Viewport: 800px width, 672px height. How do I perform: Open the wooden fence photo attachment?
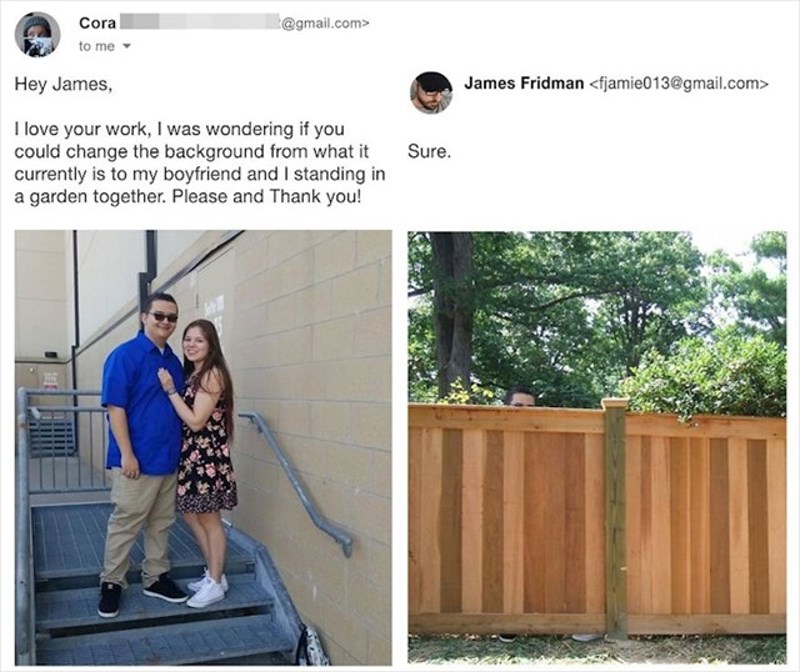coord(597,447)
